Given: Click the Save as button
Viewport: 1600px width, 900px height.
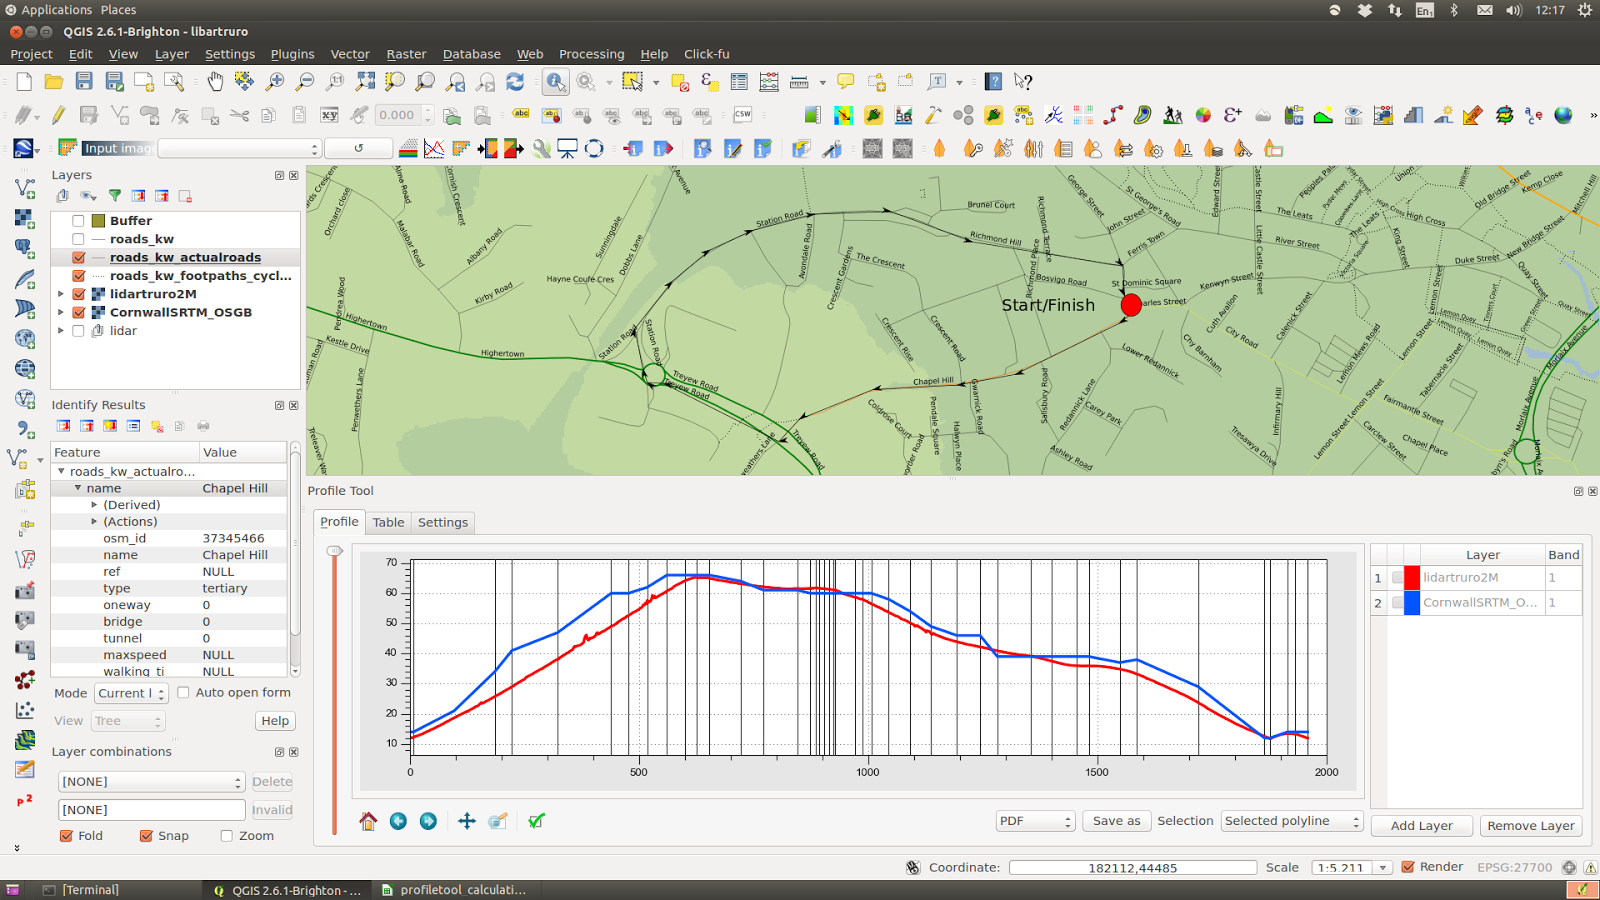Looking at the screenshot, I should point(1116,821).
